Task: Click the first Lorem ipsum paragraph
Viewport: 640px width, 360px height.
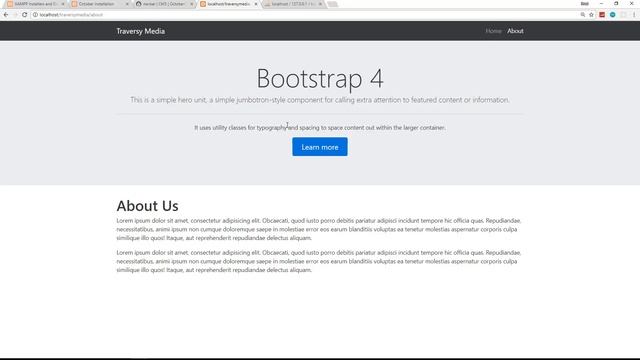Action: pyautogui.click(x=319, y=229)
